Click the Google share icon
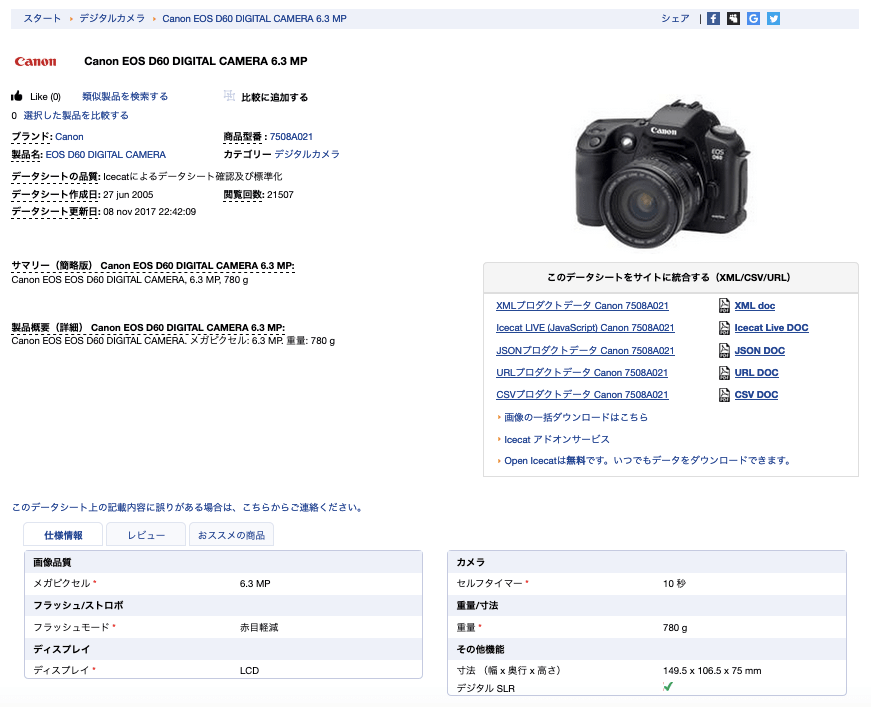Image resolution: width=871 pixels, height=707 pixels. [x=753, y=18]
